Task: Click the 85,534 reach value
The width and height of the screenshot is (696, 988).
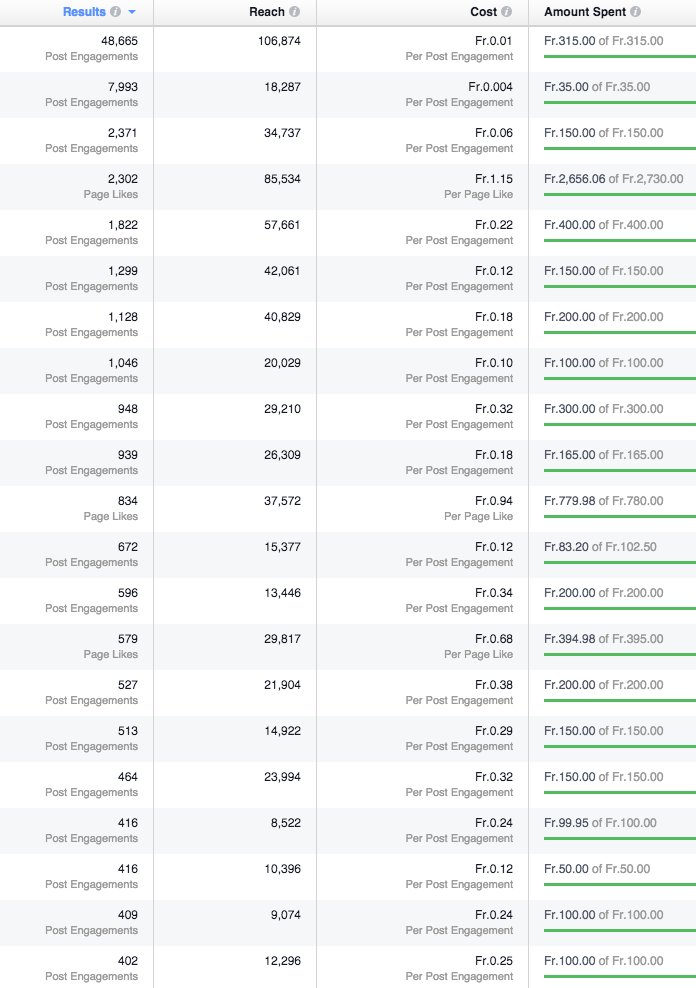Action: coord(282,179)
